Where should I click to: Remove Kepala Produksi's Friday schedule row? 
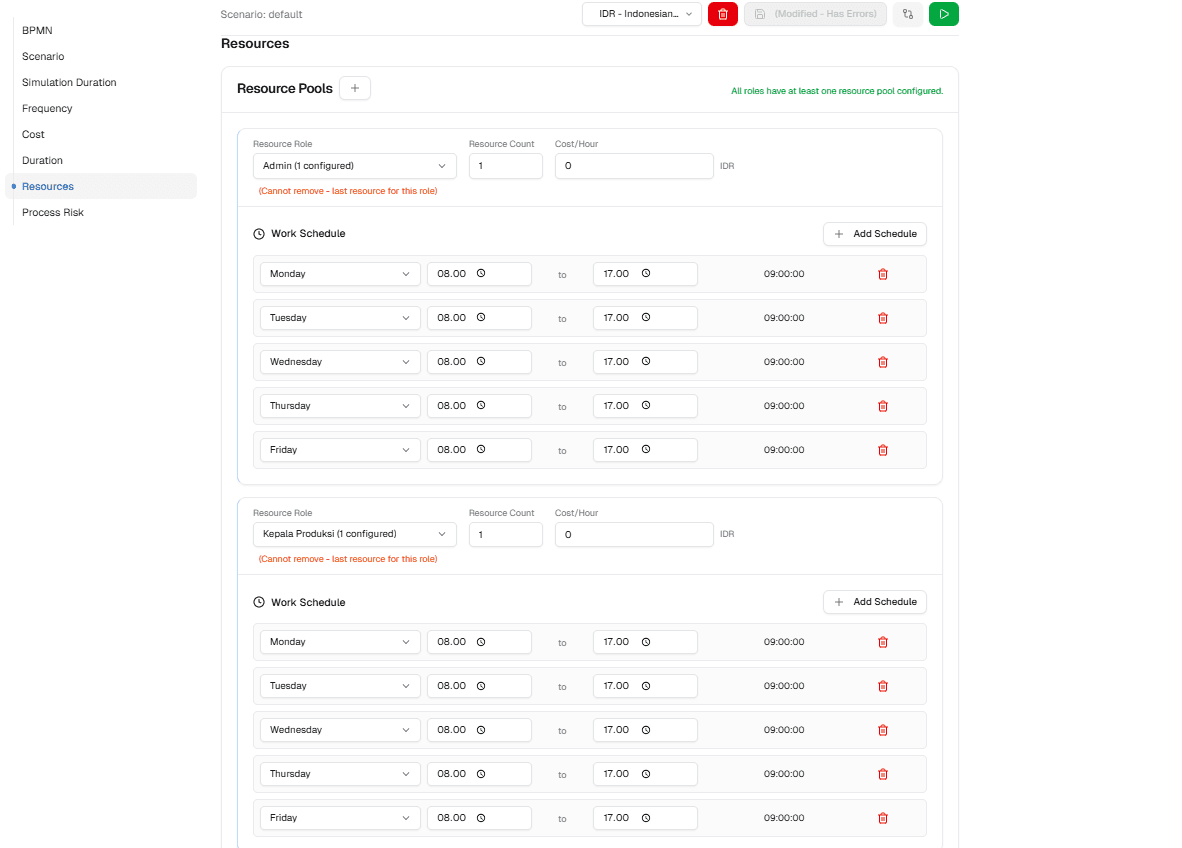tap(882, 818)
